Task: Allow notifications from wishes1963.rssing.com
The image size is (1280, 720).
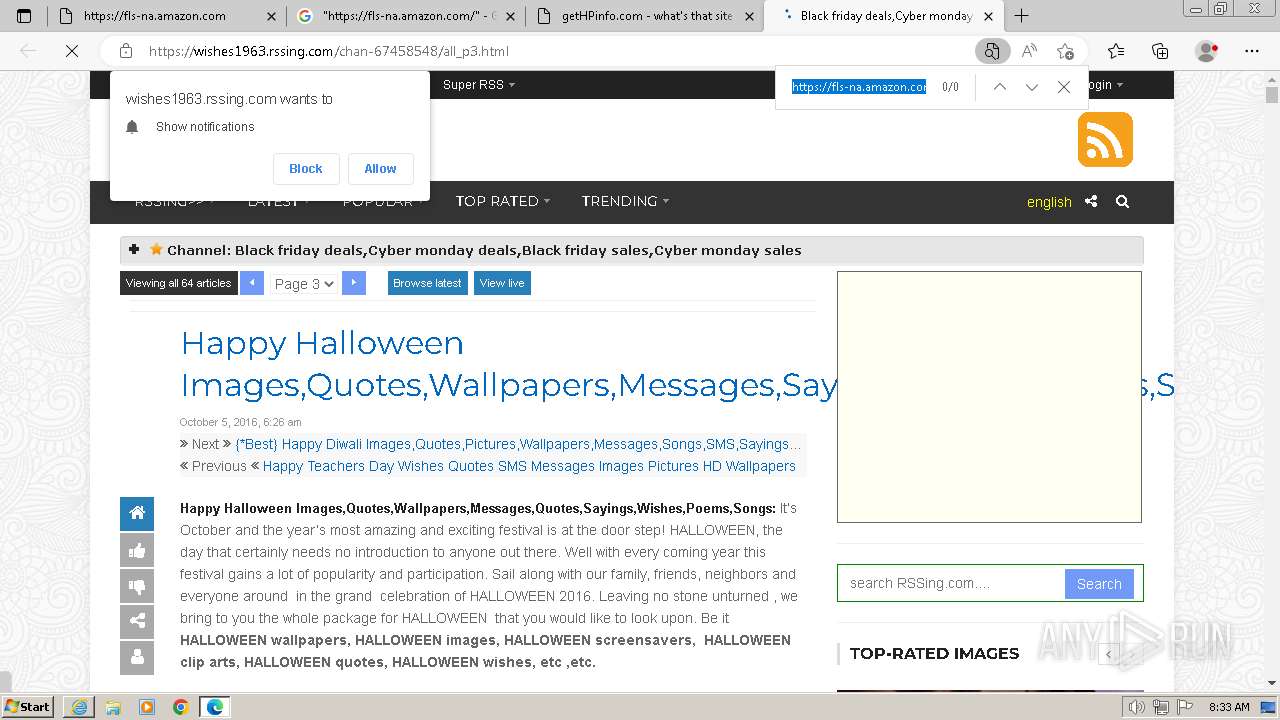Action: (x=380, y=169)
